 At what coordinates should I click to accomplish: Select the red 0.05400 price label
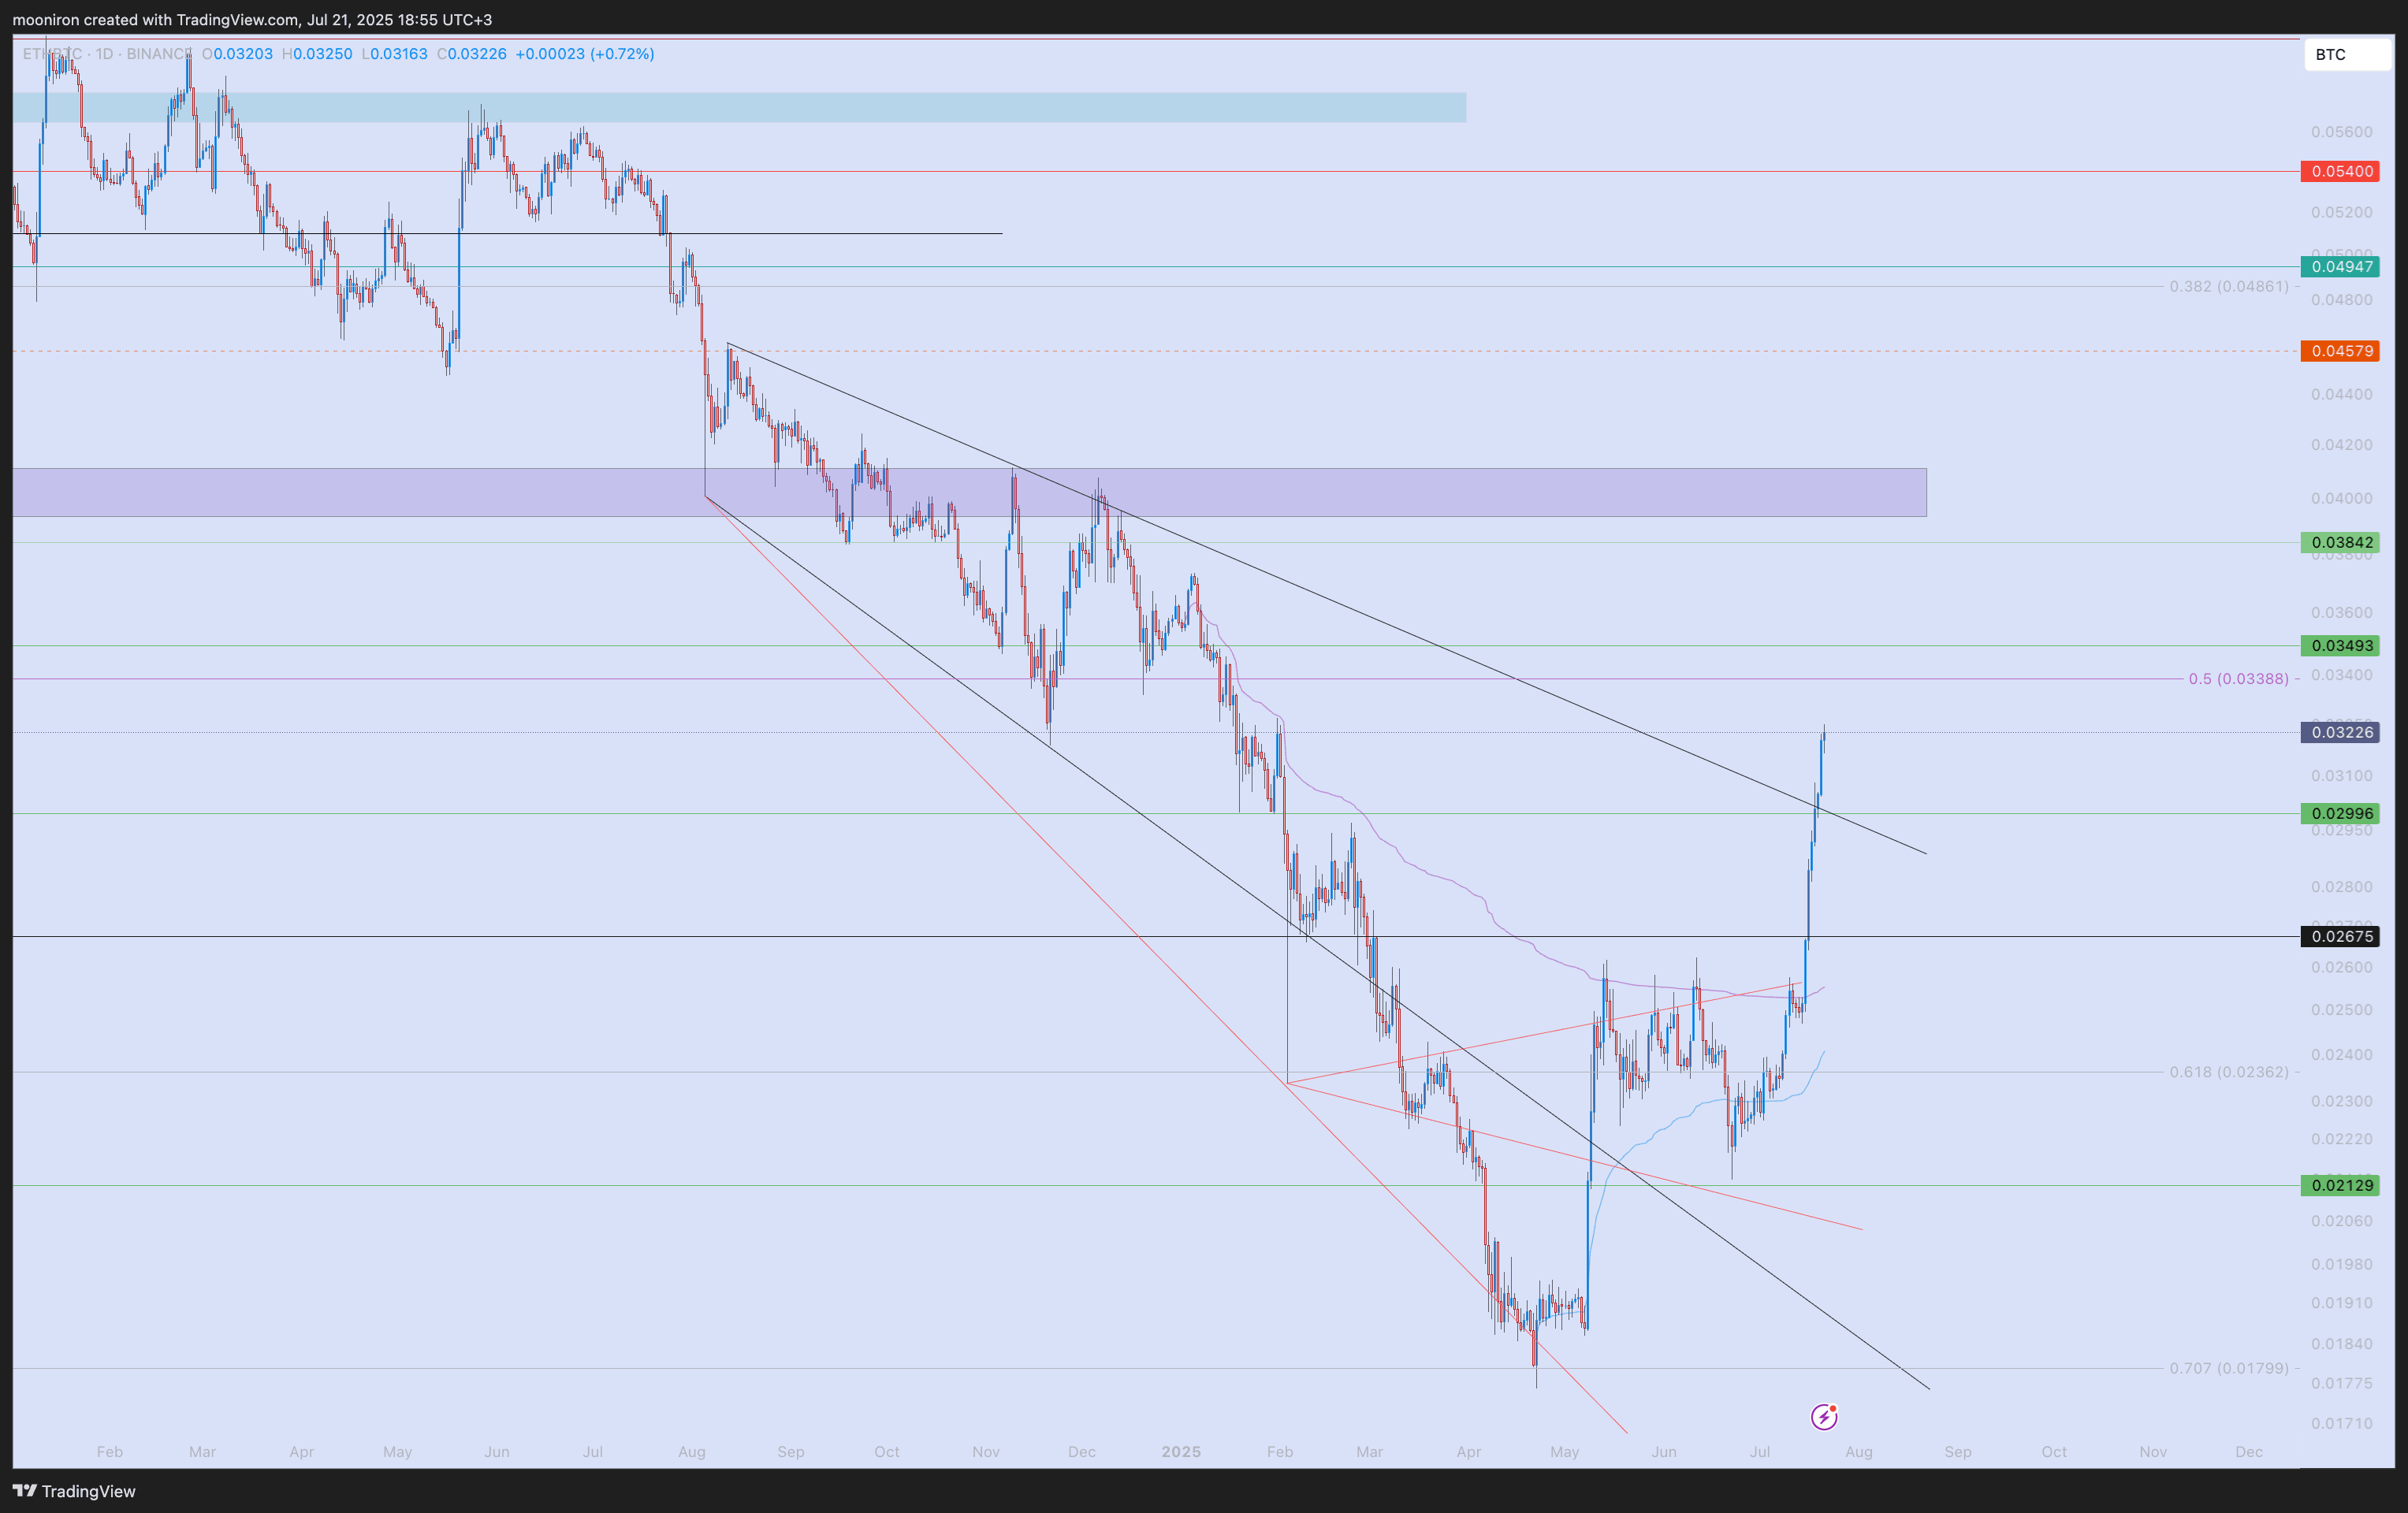click(x=2340, y=171)
